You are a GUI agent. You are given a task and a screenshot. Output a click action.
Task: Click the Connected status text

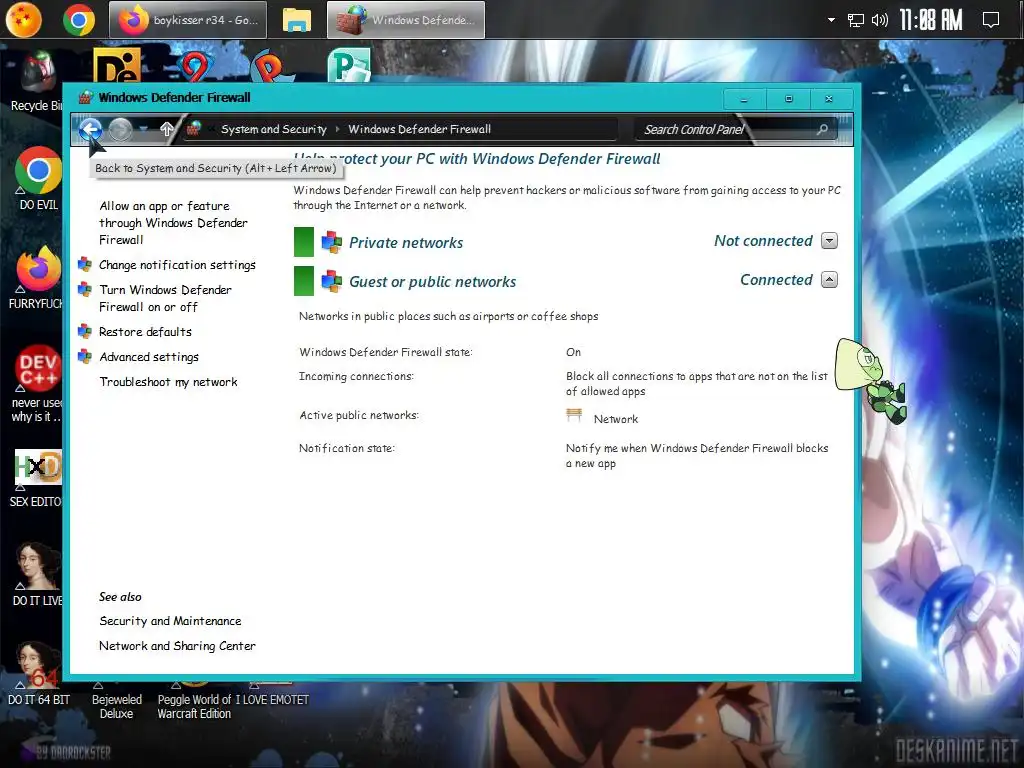pos(776,280)
